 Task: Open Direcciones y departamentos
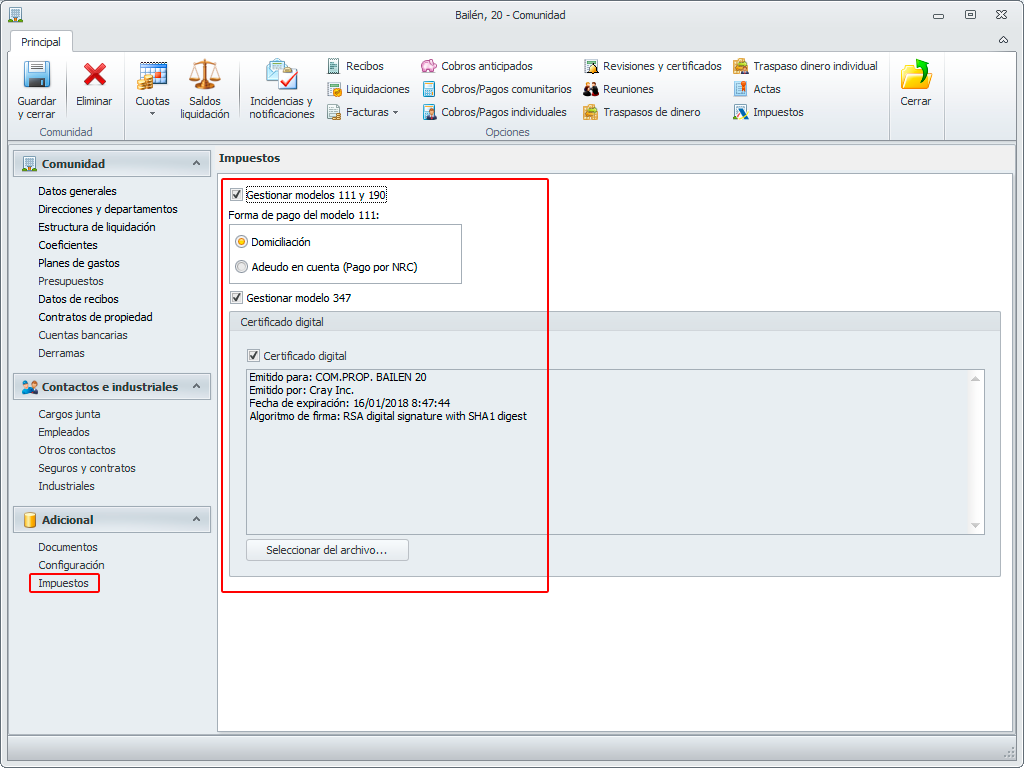point(108,209)
